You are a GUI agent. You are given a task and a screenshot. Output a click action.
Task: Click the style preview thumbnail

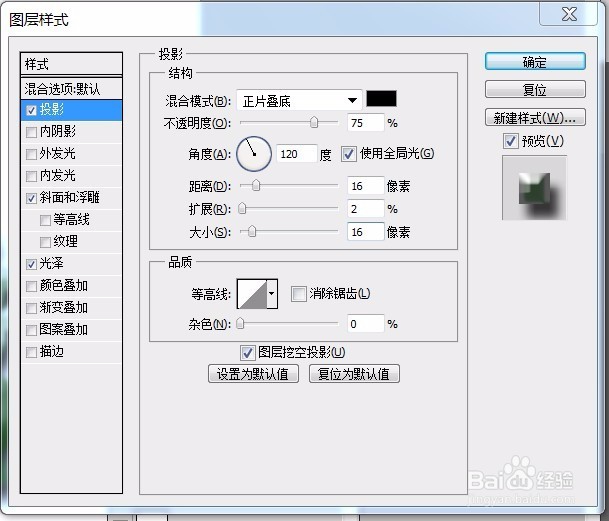(x=534, y=188)
